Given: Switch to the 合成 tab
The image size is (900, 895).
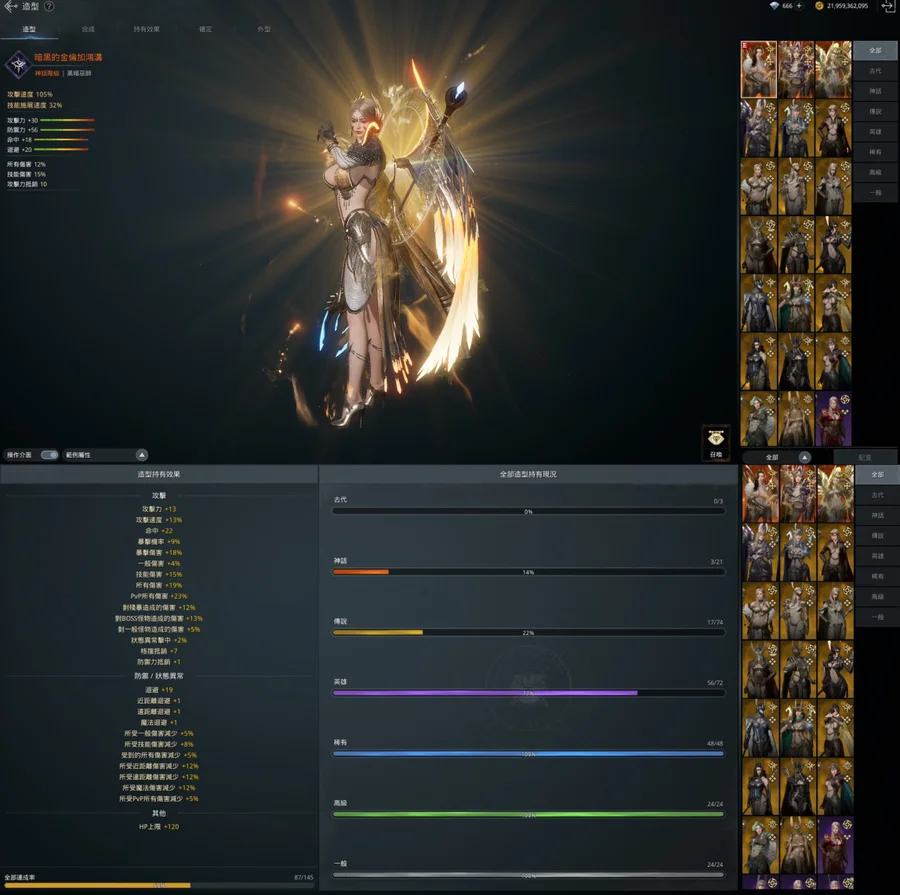Looking at the screenshot, I should tap(88, 29).
